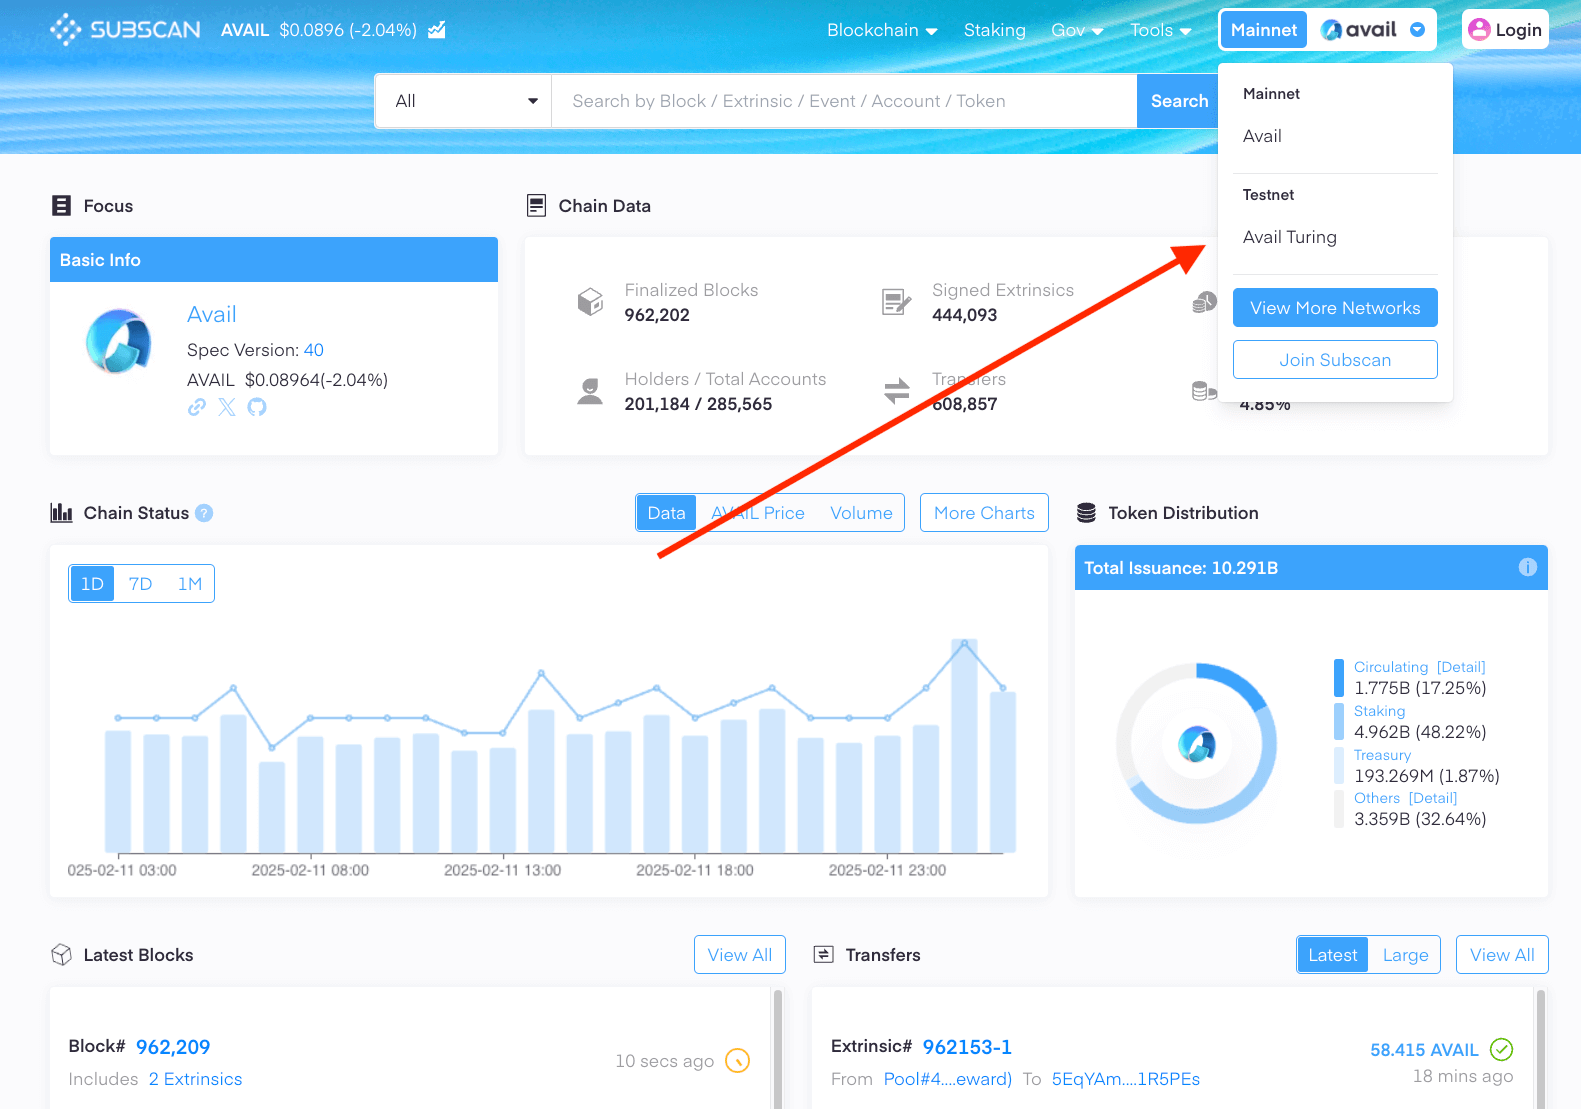Open the All search category dropdown
Screen dimensions: 1581x1109
coord(464,101)
